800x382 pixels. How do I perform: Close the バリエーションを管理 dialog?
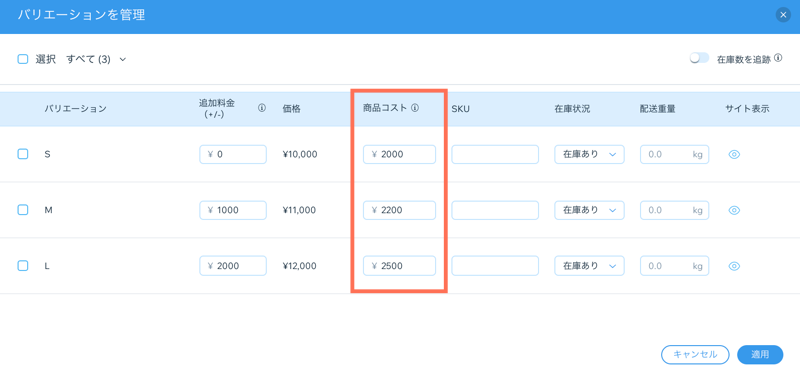pos(783,15)
